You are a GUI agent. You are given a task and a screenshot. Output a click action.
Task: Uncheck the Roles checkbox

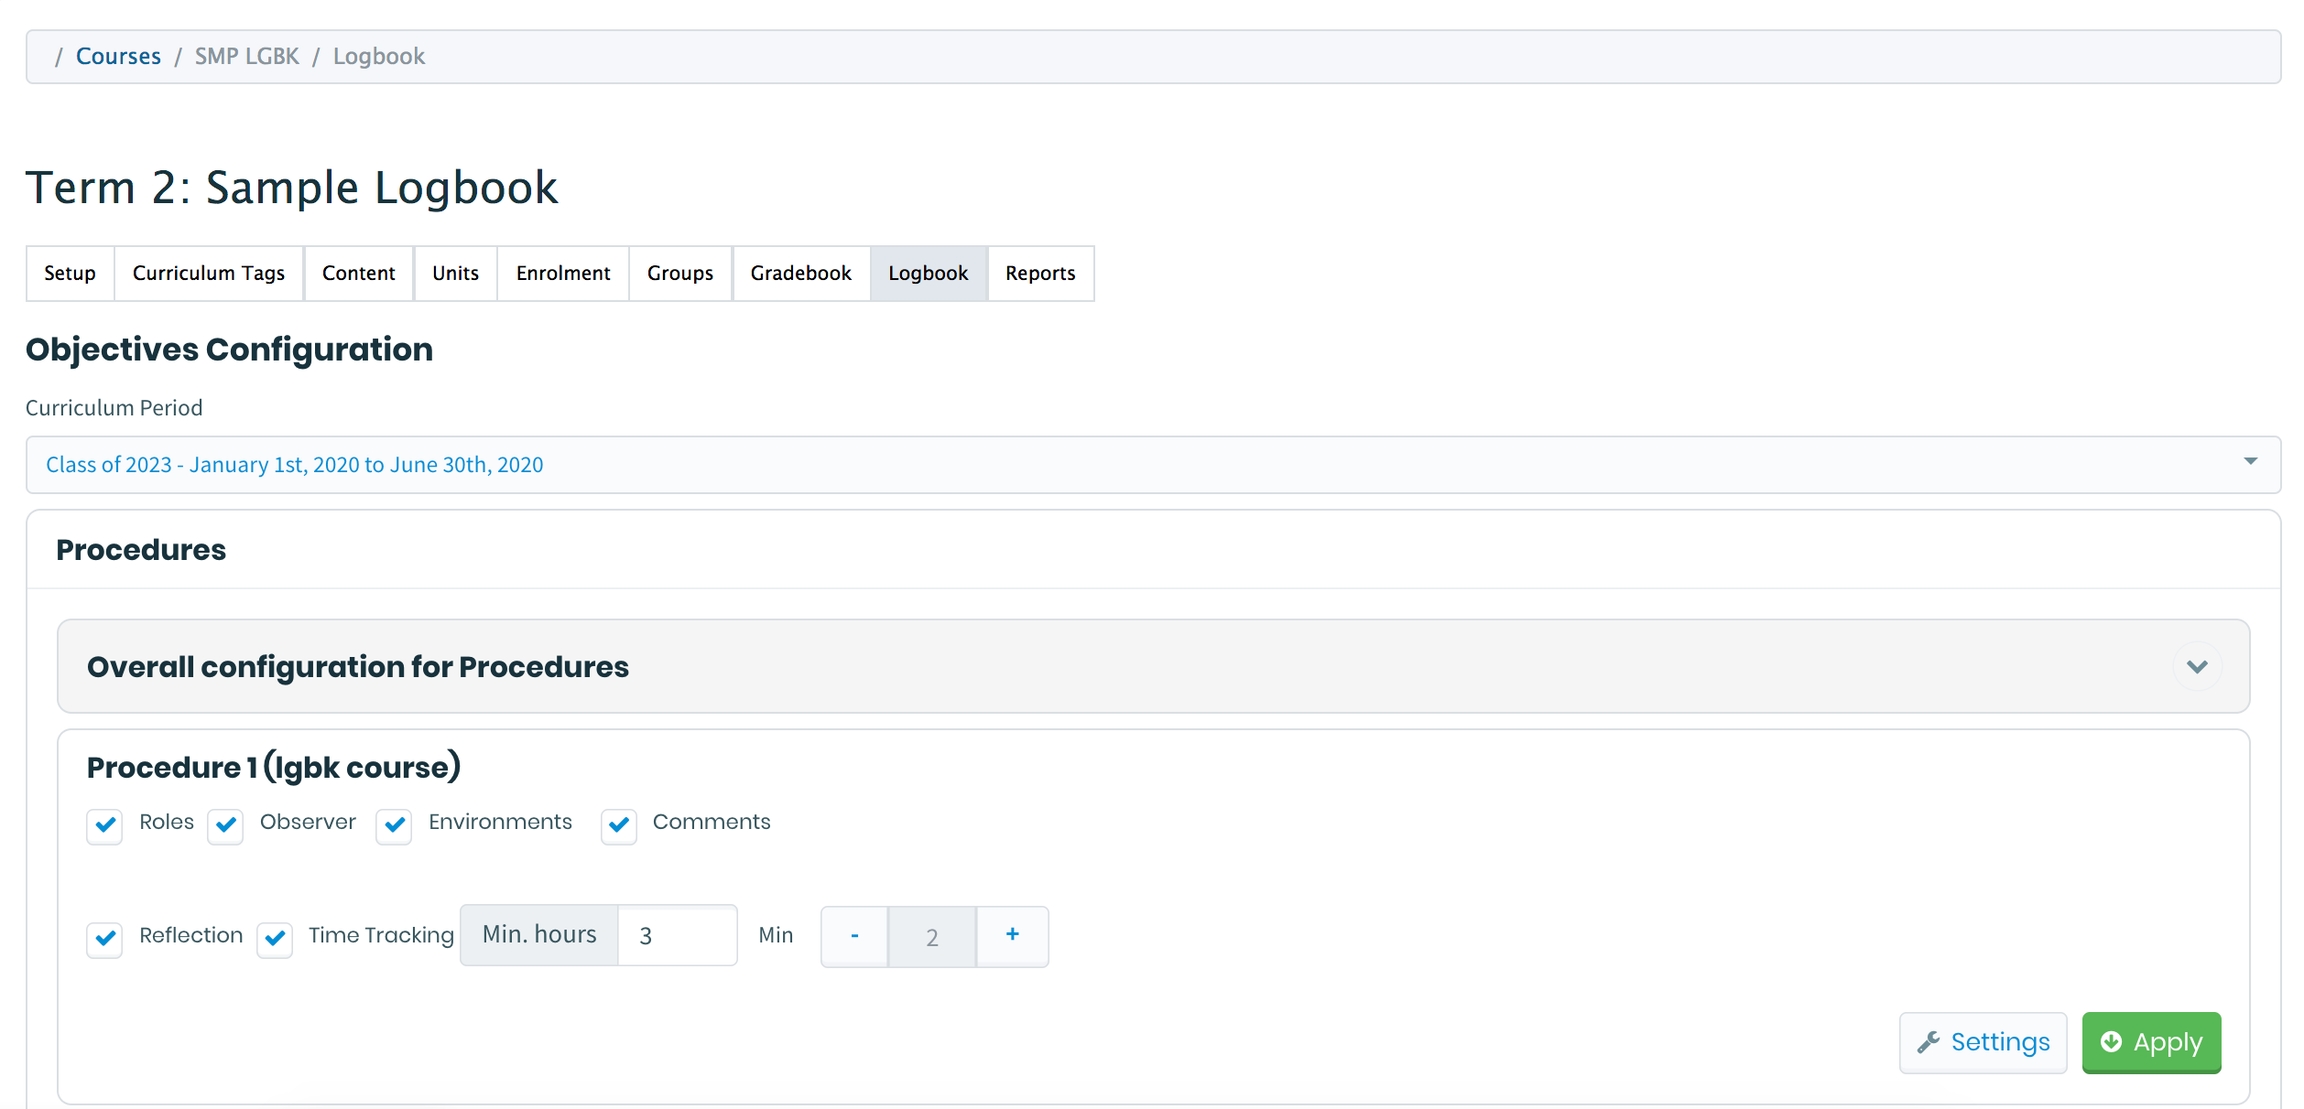105,825
